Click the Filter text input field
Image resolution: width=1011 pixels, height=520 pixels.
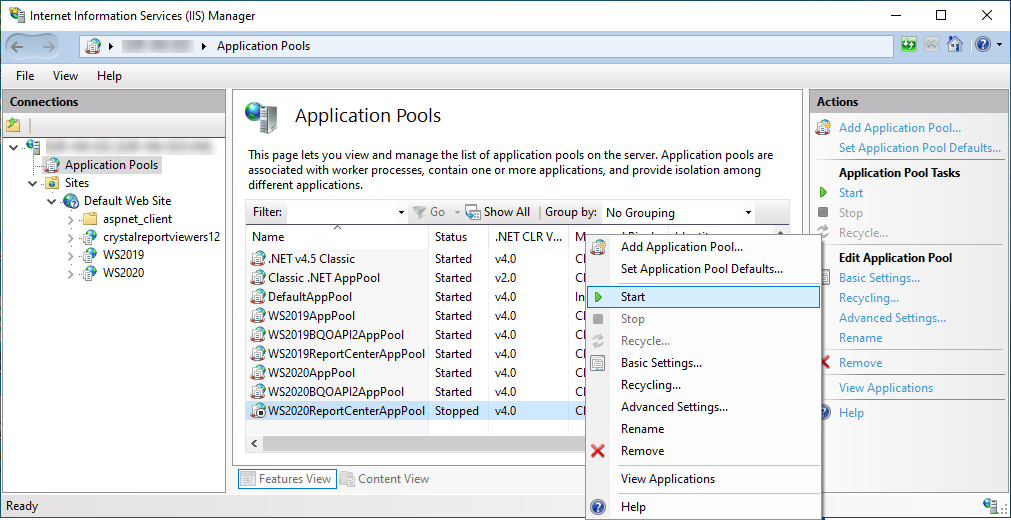coord(342,212)
